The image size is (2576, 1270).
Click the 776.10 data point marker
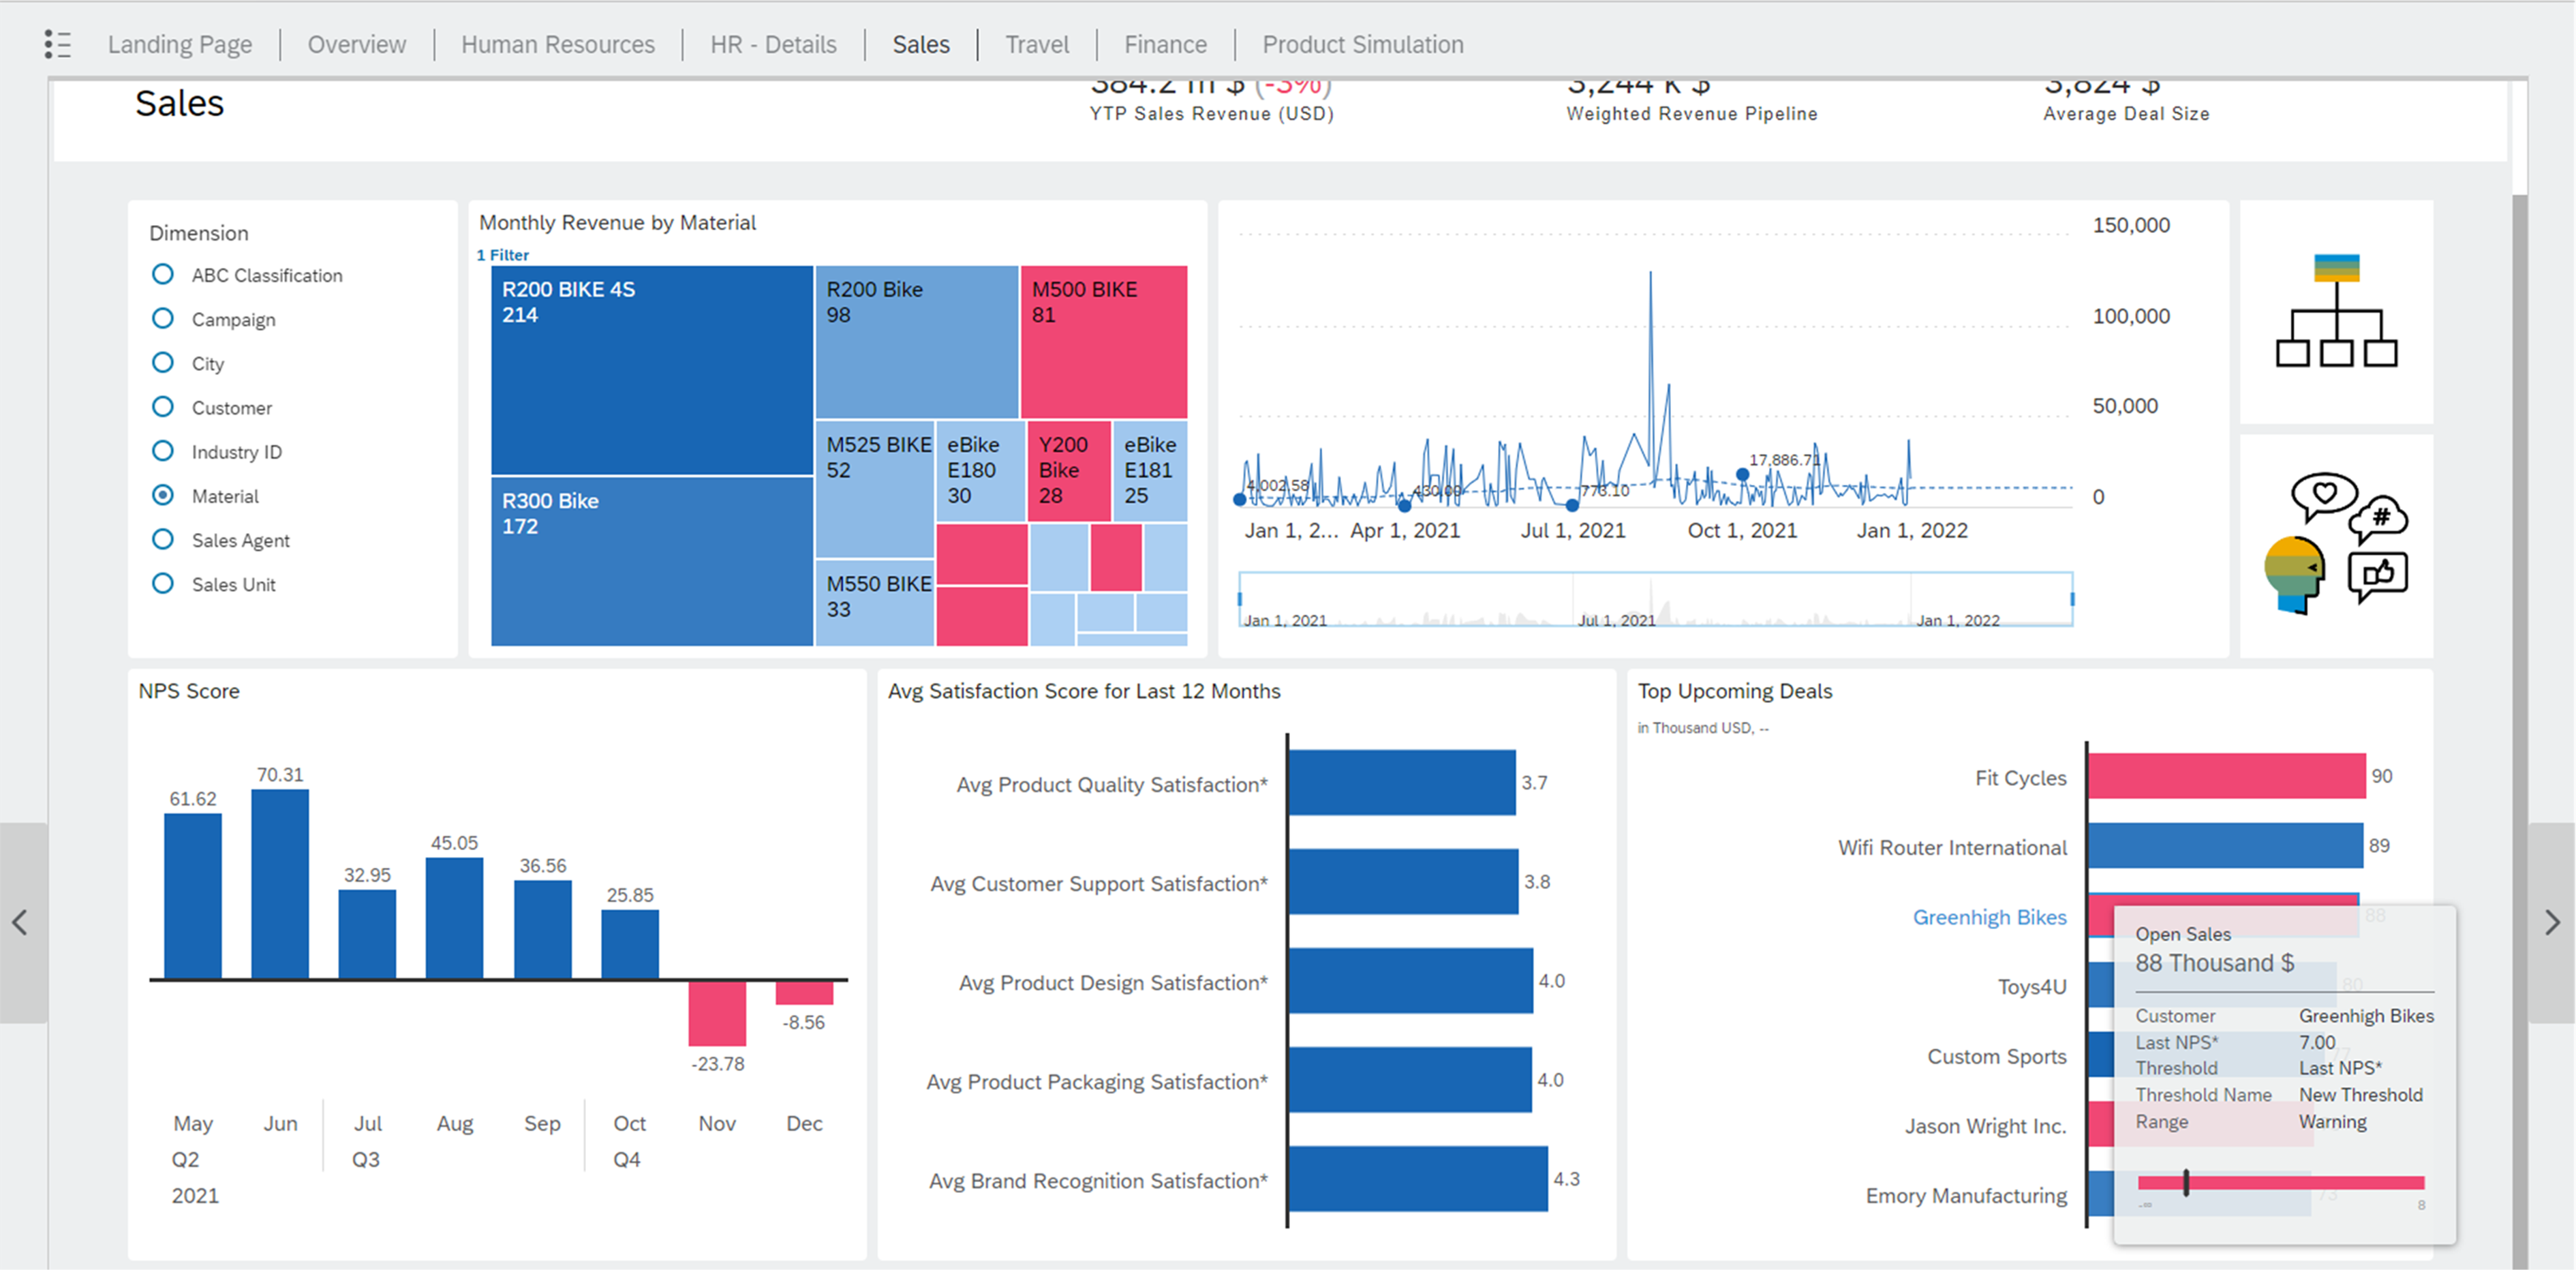click(x=1572, y=505)
